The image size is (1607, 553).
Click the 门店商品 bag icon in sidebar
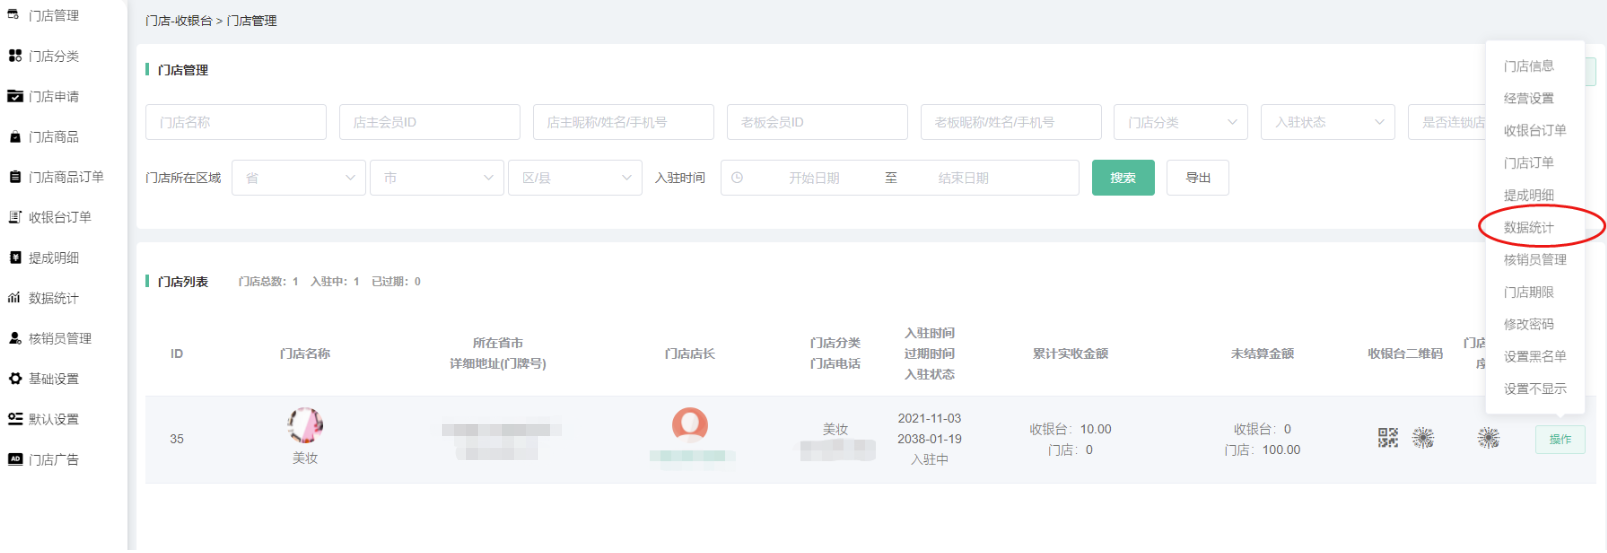coord(15,137)
